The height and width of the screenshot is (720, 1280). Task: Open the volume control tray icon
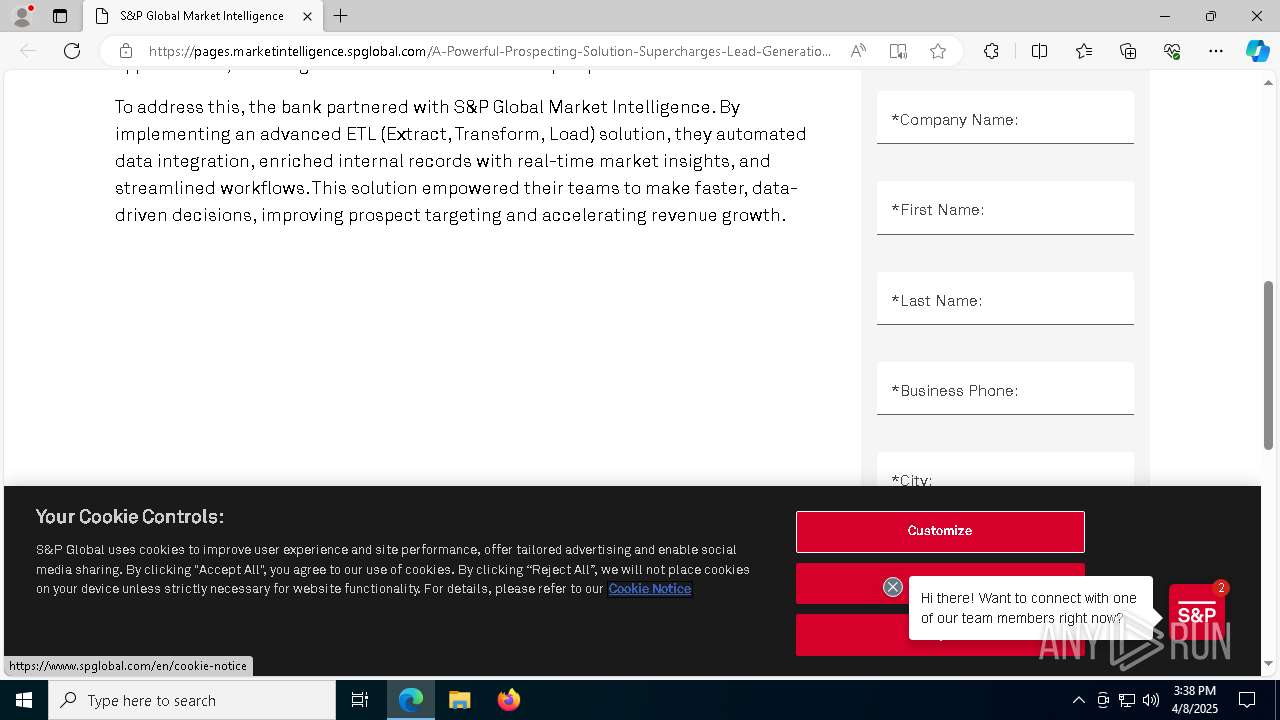pyautogui.click(x=1151, y=700)
